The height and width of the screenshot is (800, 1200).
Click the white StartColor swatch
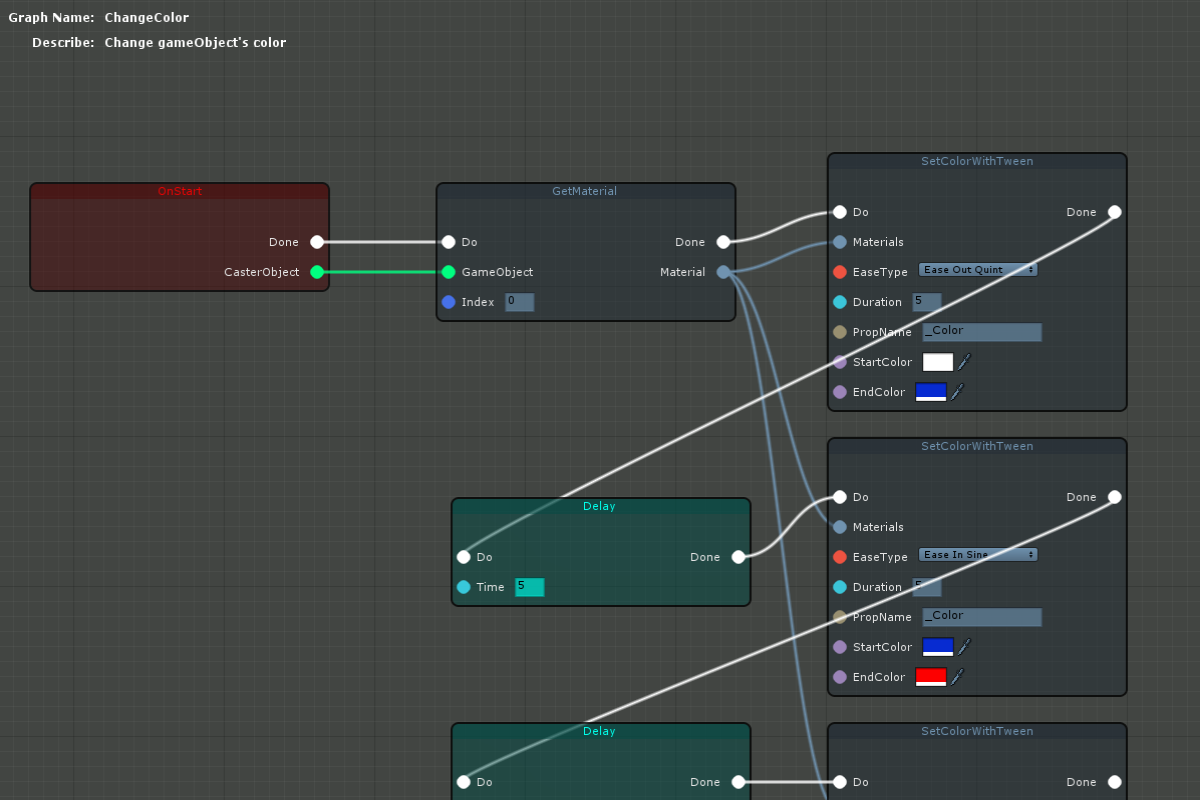tap(937, 362)
